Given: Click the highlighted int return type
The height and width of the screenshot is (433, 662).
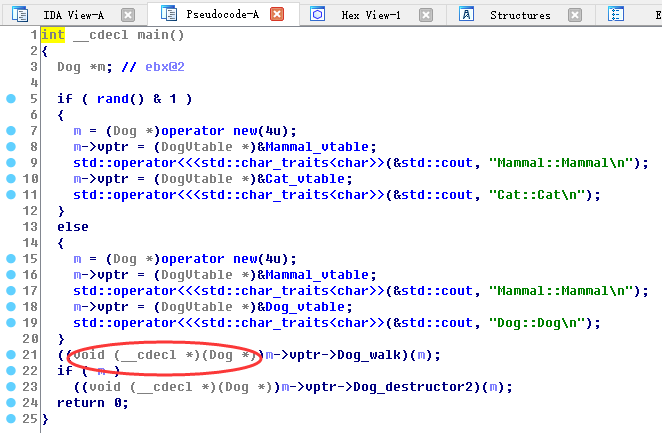Looking at the screenshot, I should 52,35.
